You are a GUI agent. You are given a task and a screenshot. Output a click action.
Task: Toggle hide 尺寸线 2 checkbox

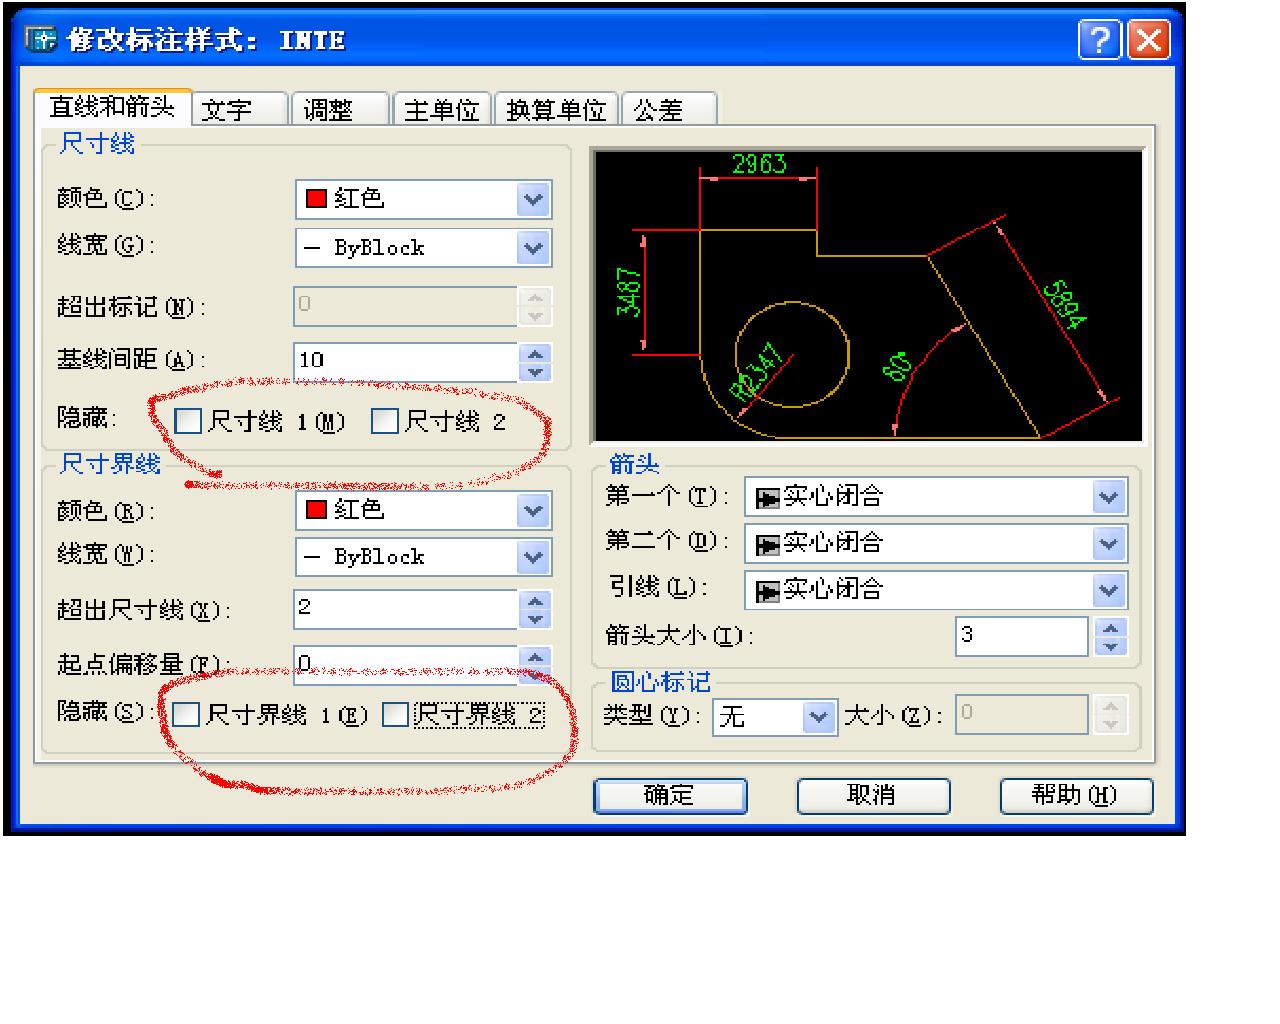(385, 421)
